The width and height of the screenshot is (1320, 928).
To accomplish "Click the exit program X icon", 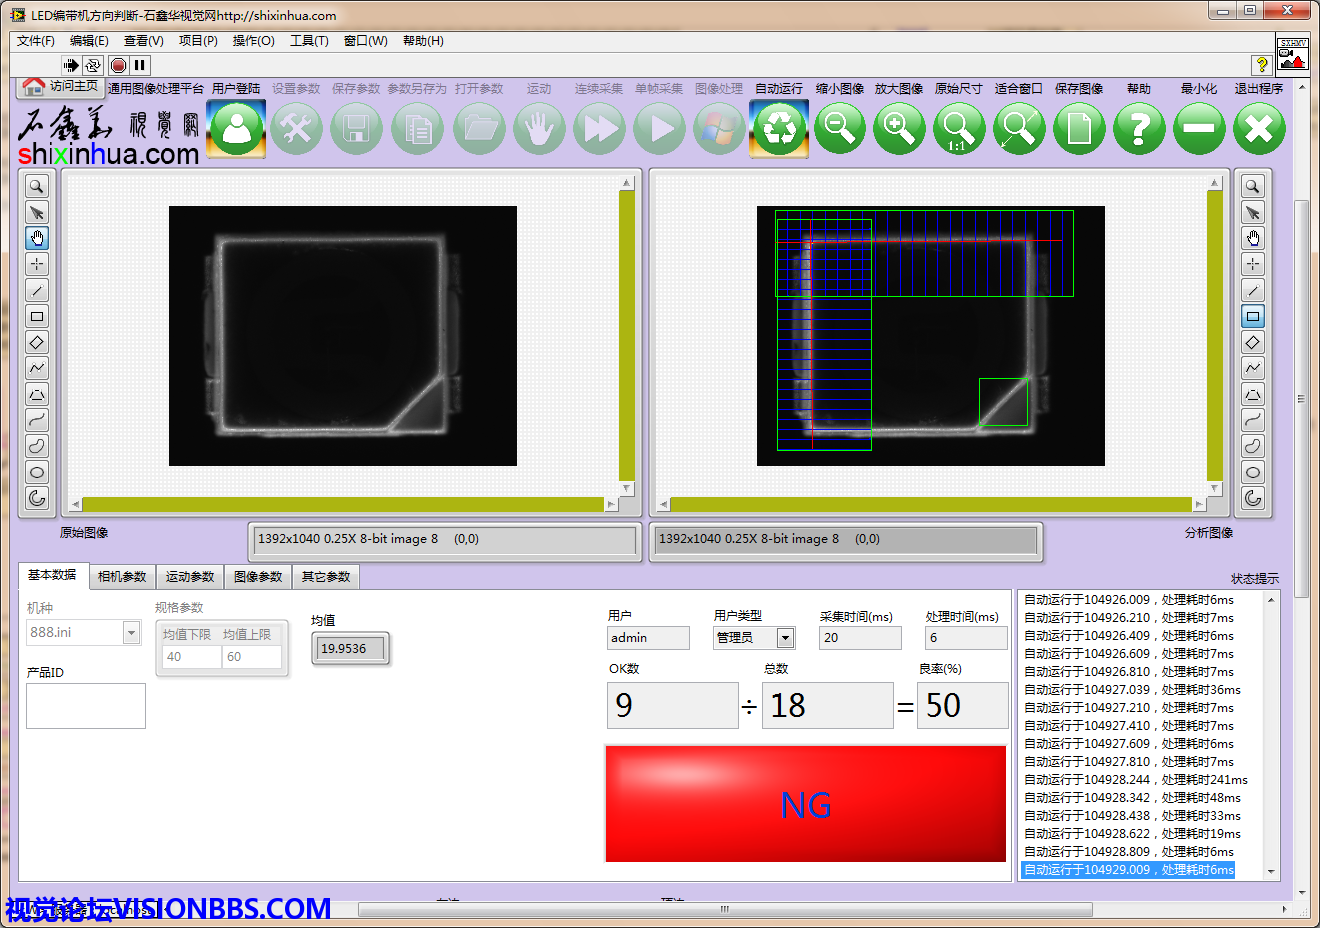I will click(x=1259, y=129).
